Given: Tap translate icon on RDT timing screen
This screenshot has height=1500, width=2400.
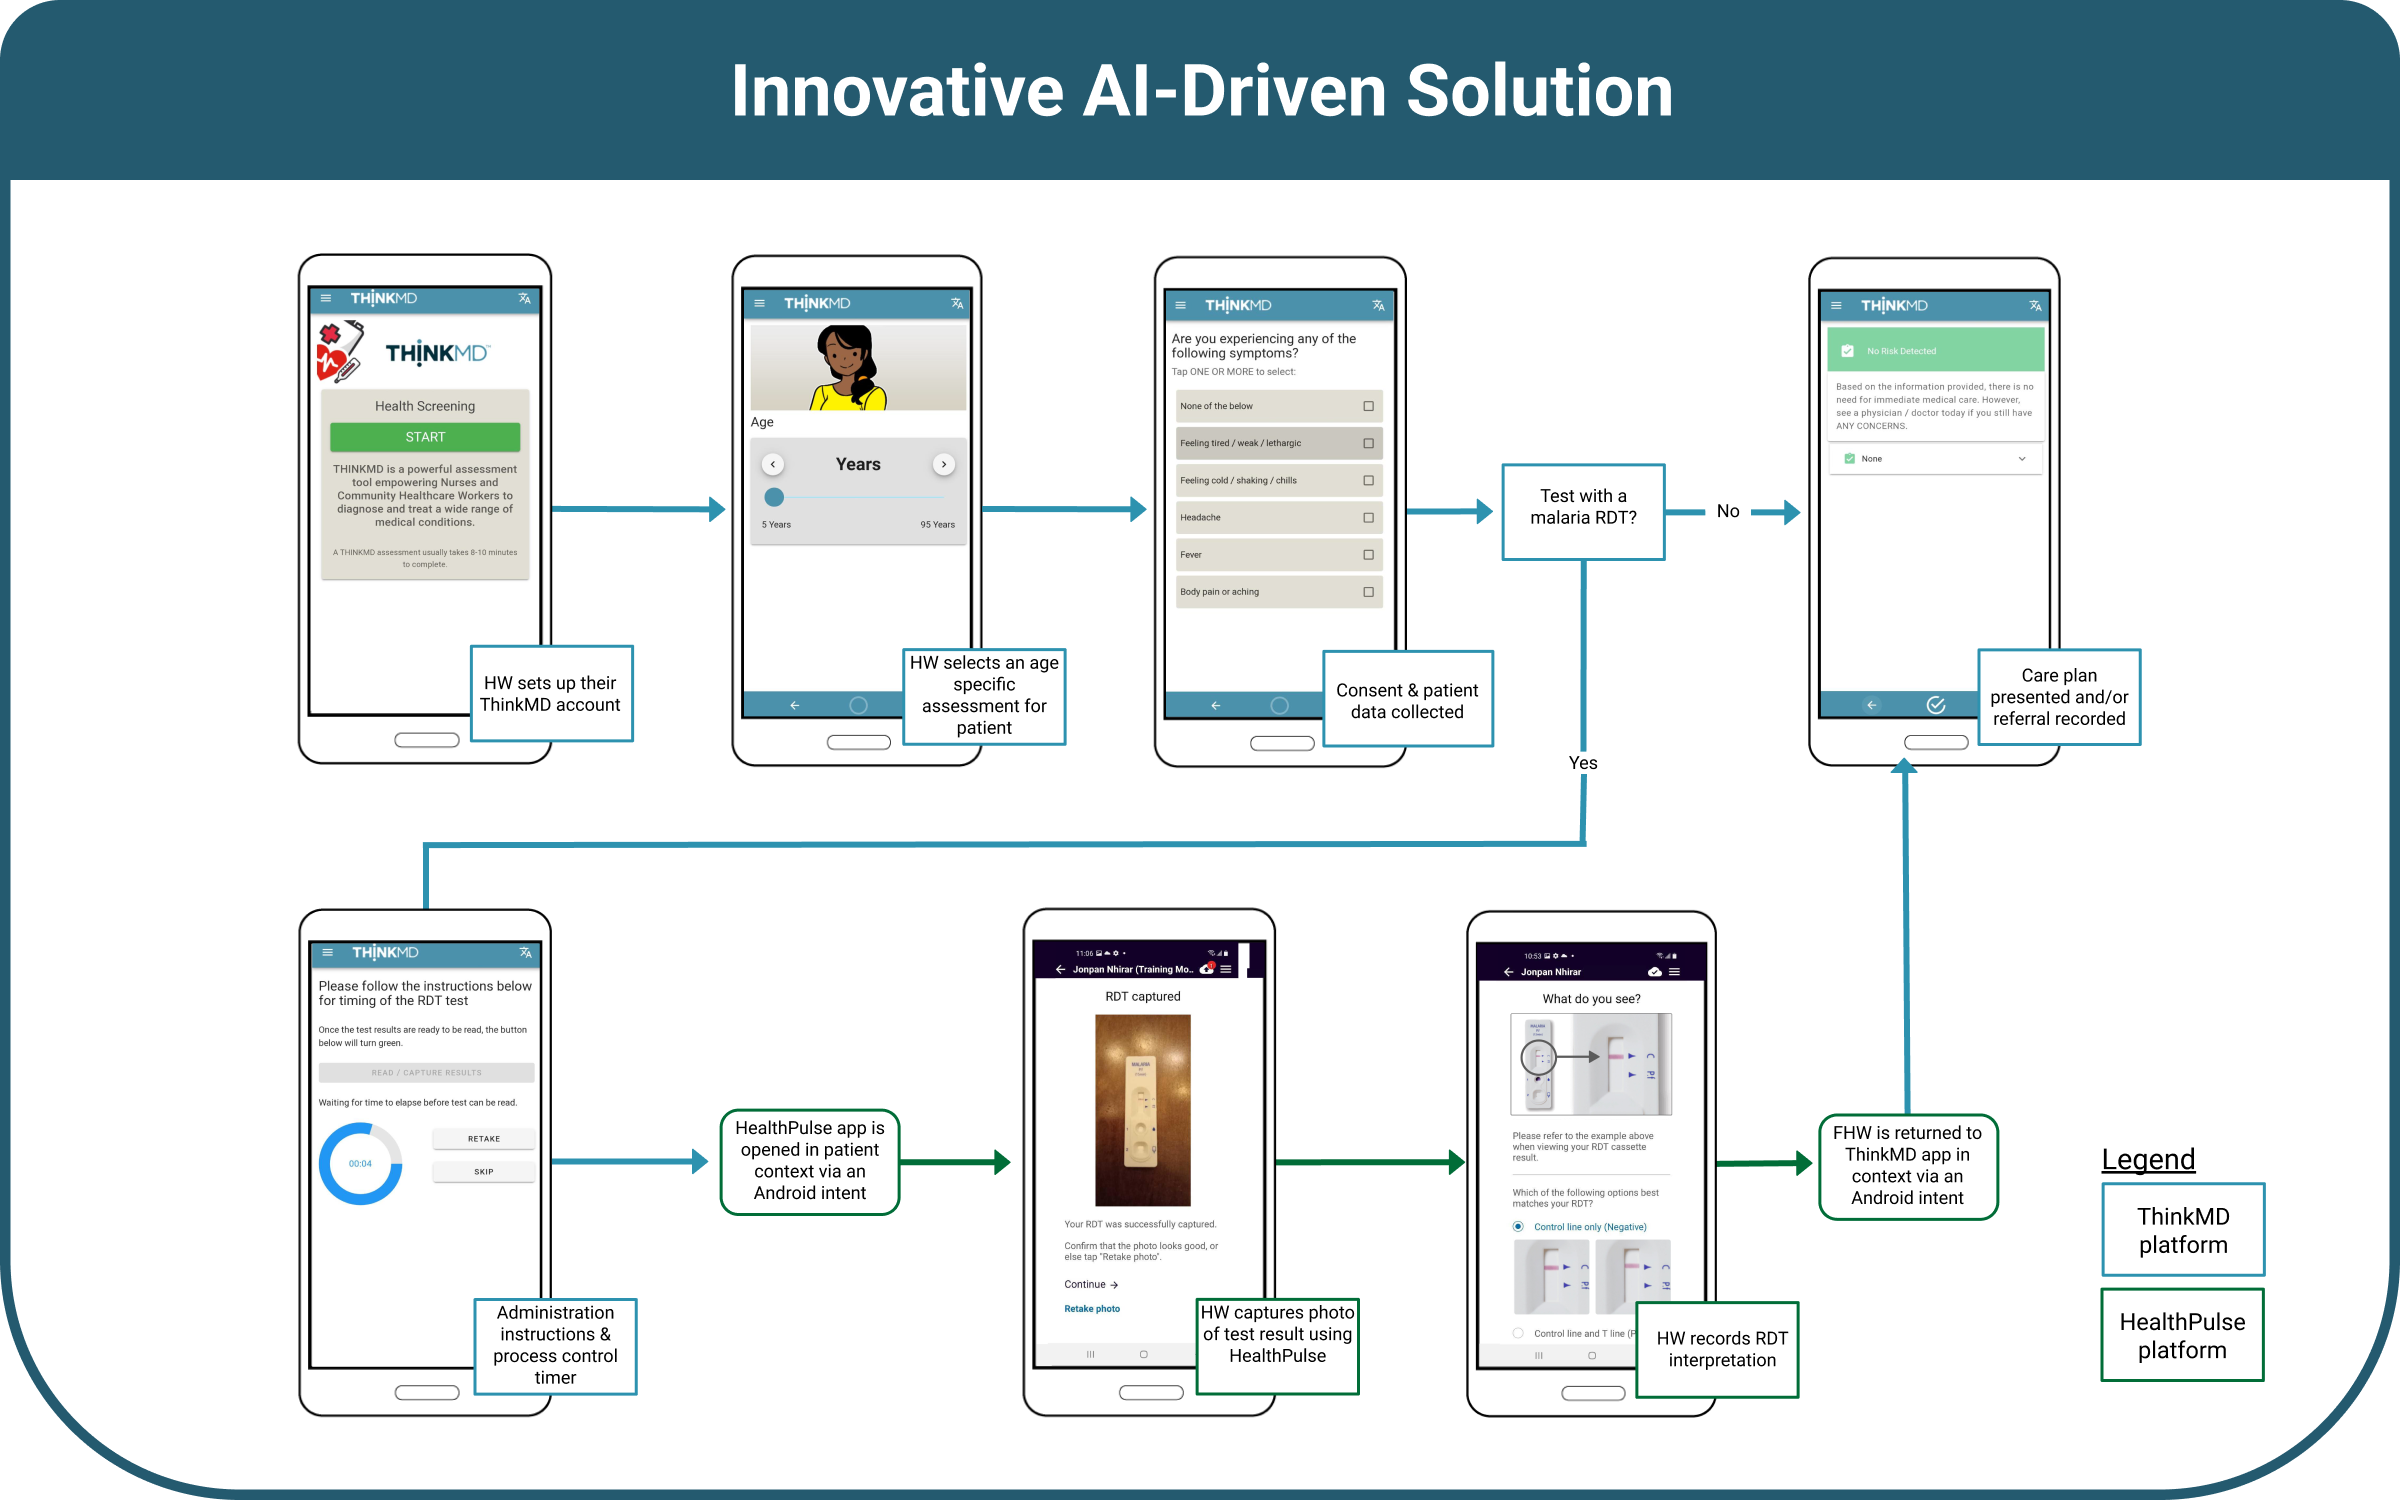Looking at the screenshot, I should pos(525,952).
